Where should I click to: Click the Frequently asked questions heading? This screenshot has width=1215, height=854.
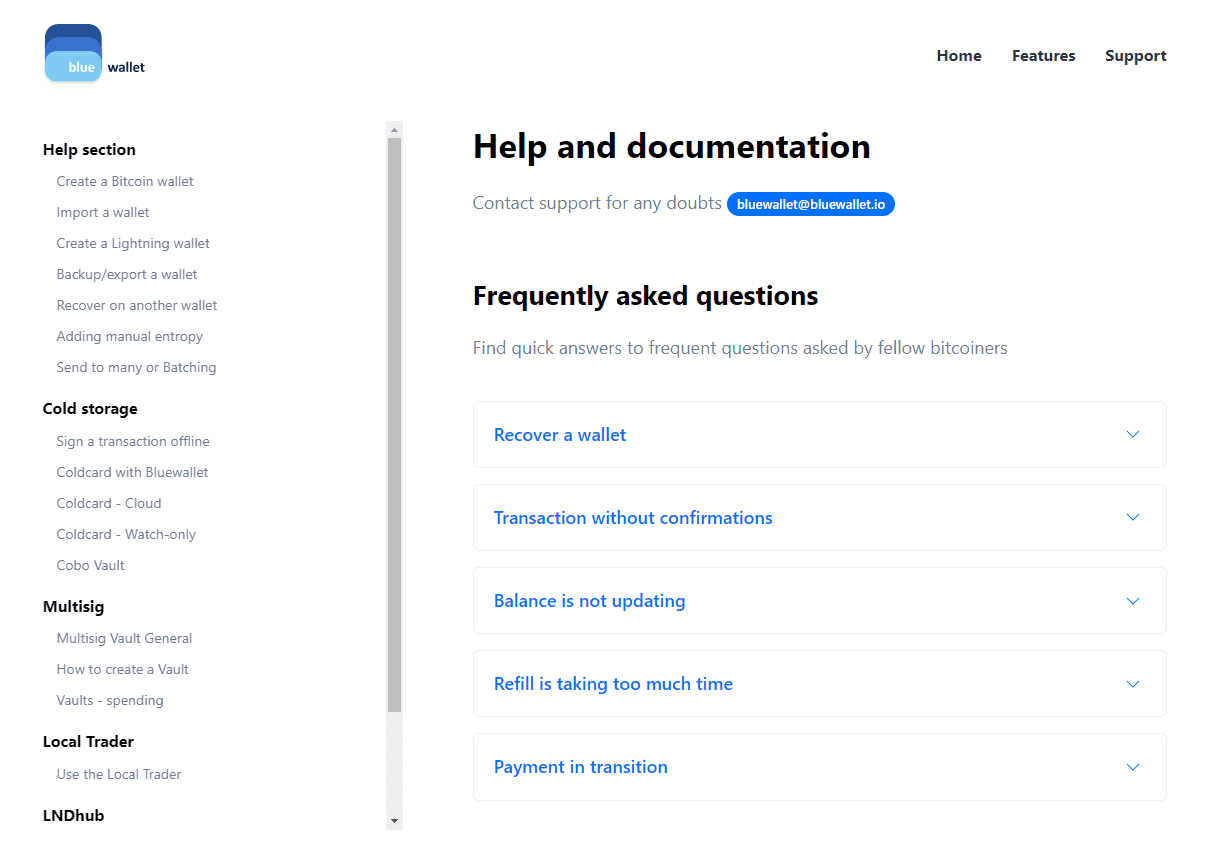[645, 296]
